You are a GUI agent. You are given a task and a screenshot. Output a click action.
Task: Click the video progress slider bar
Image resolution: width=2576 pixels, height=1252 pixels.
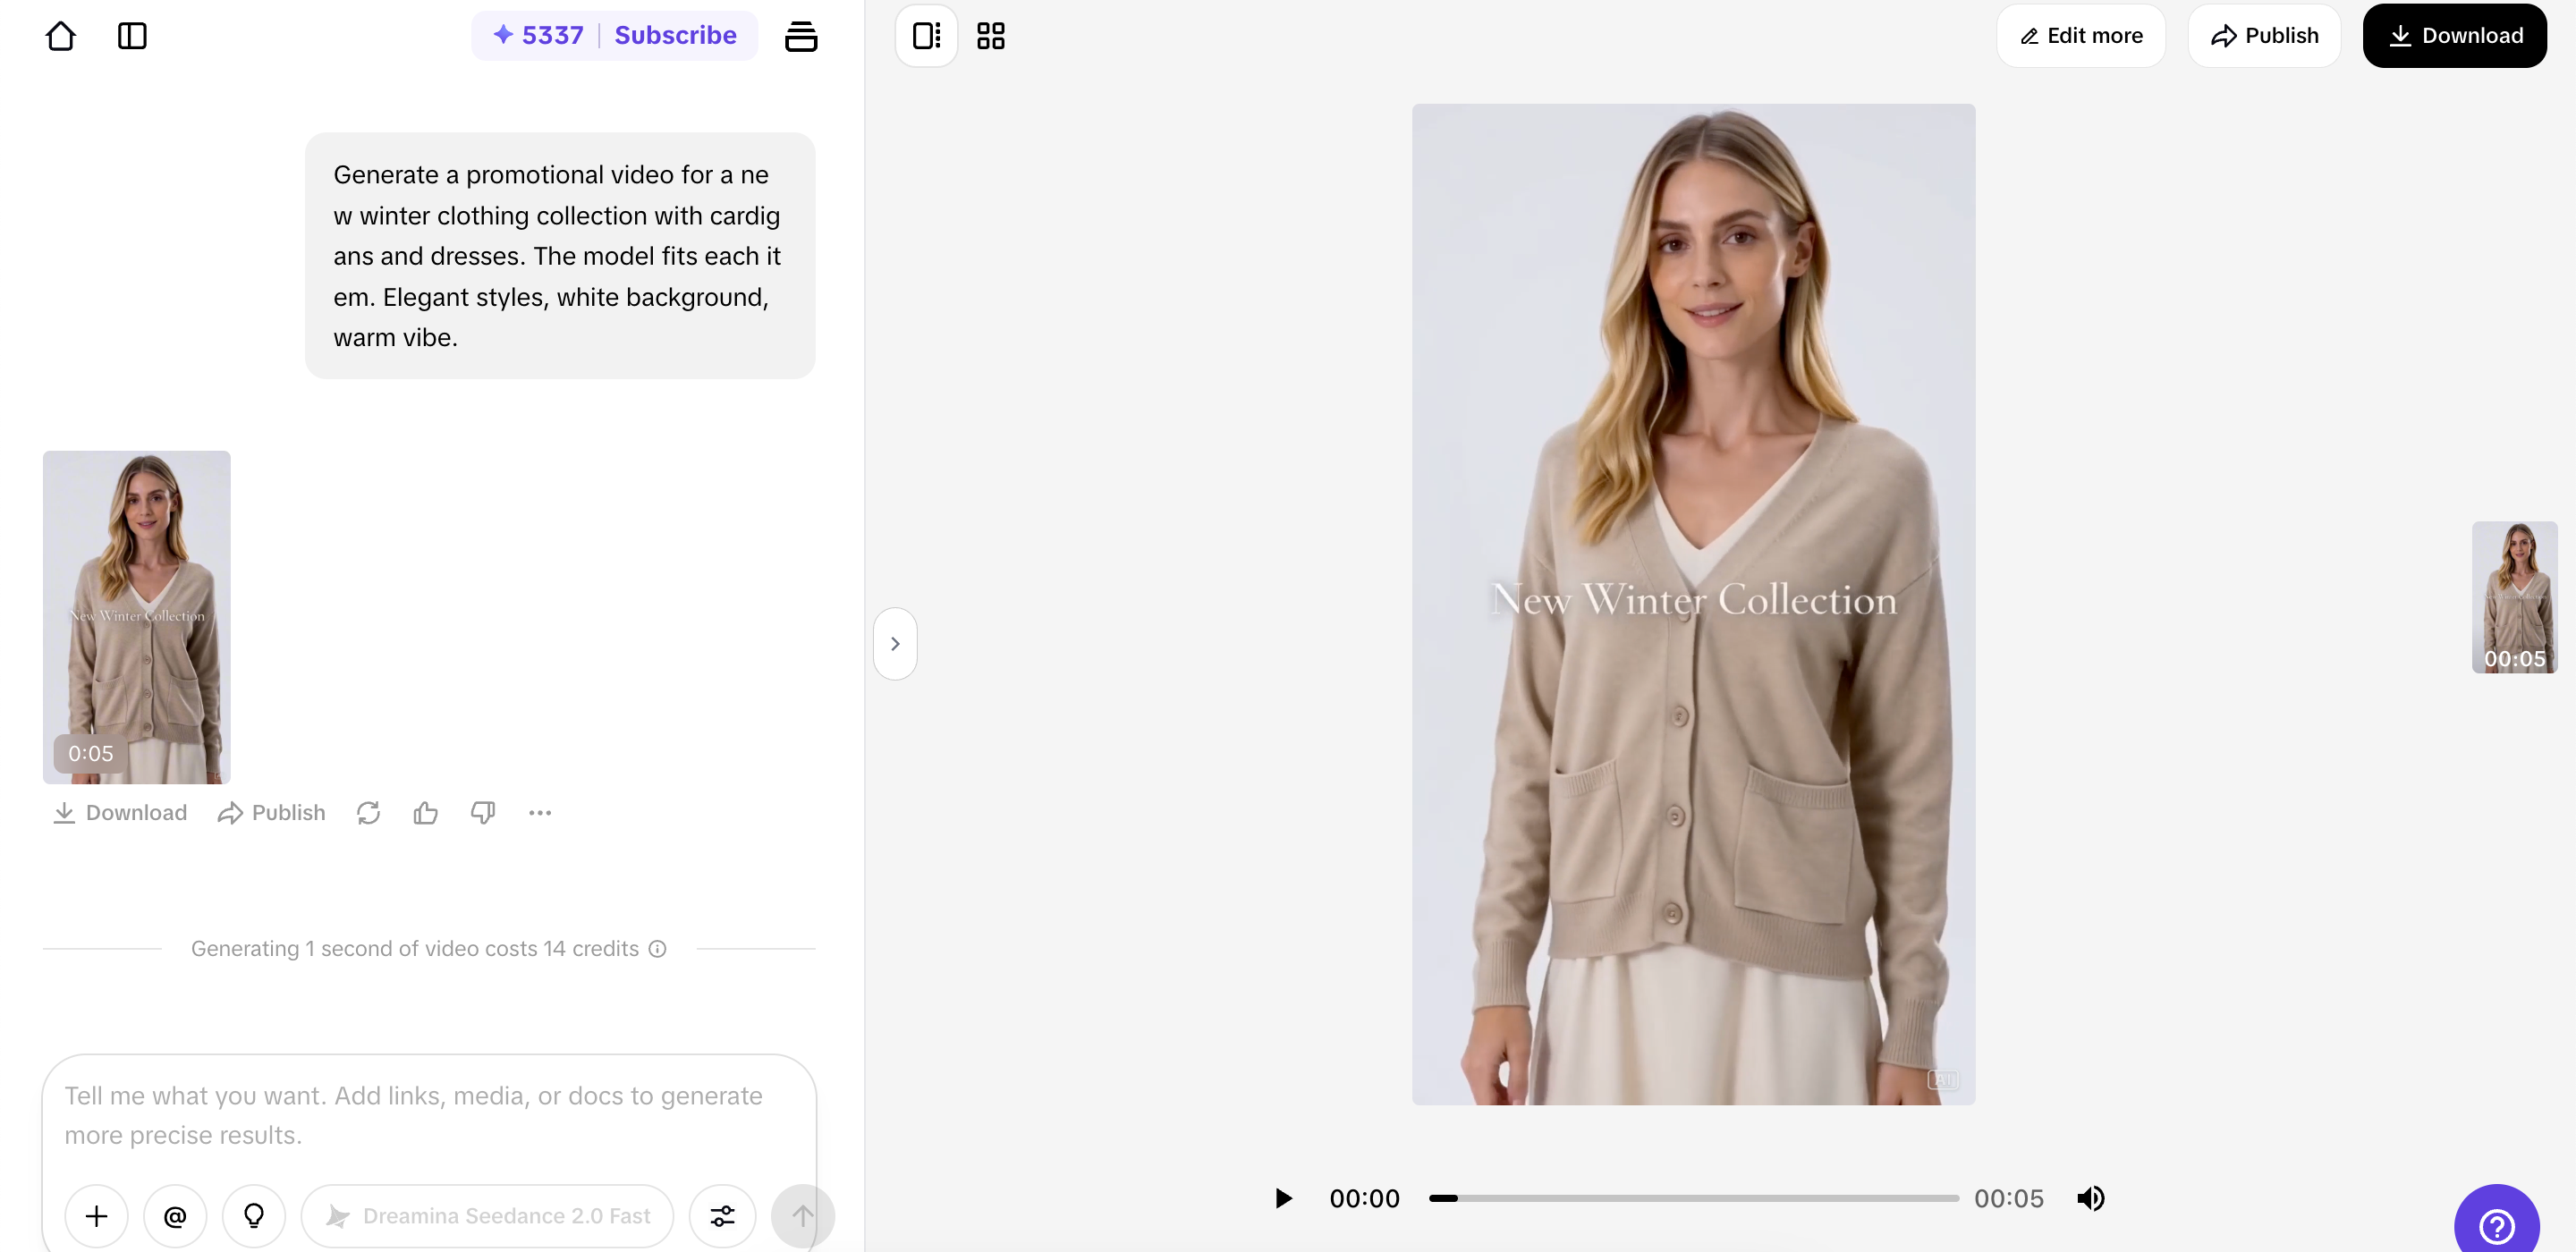pyautogui.click(x=1693, y=1198)
